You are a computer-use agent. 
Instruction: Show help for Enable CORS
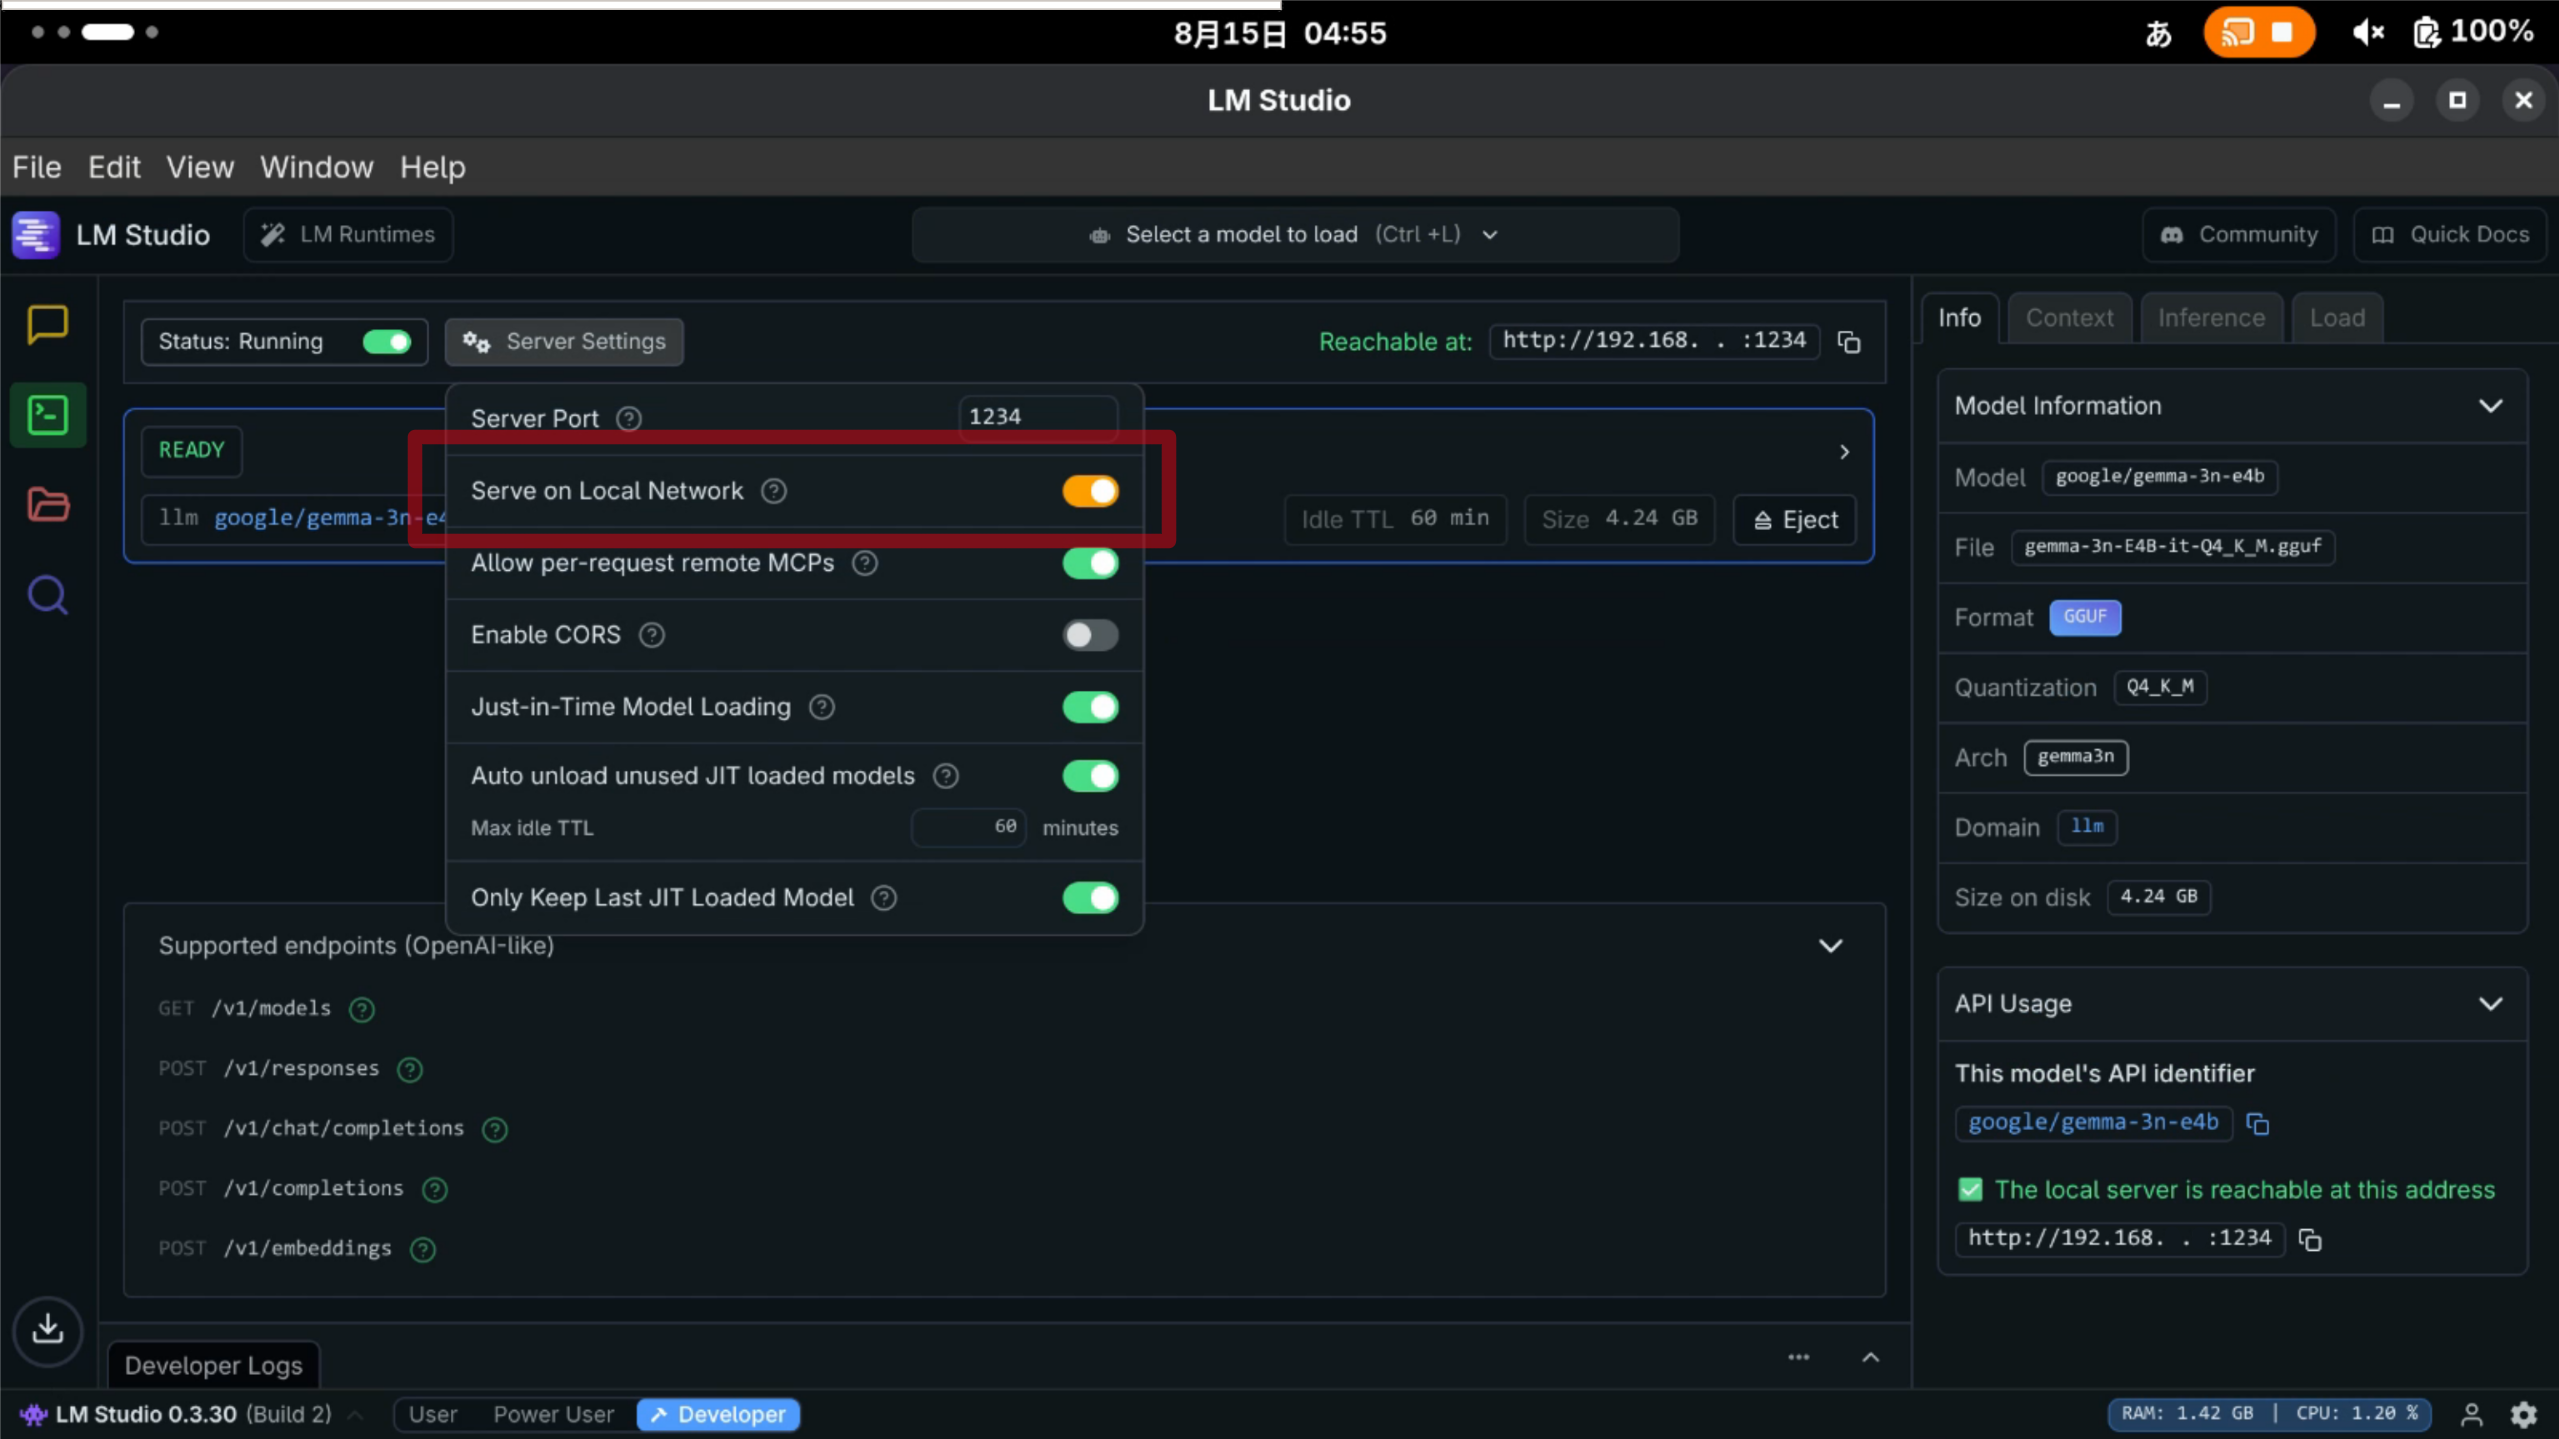coord(651,635)
